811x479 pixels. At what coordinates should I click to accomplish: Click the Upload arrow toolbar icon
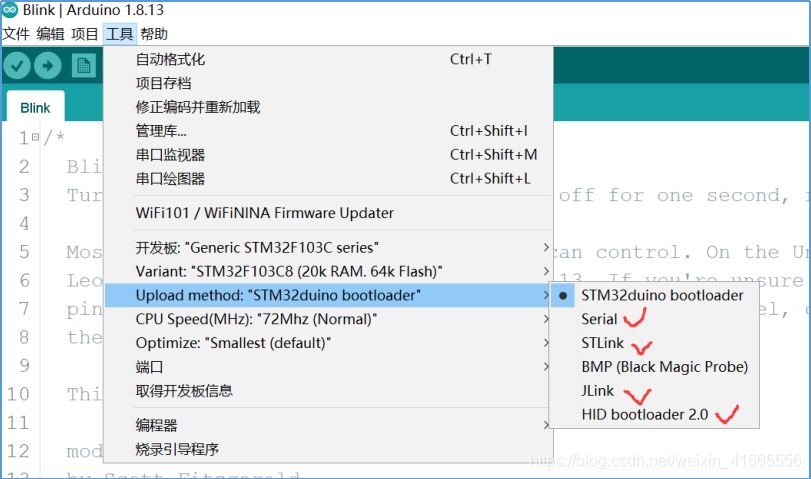click(48, 66)
